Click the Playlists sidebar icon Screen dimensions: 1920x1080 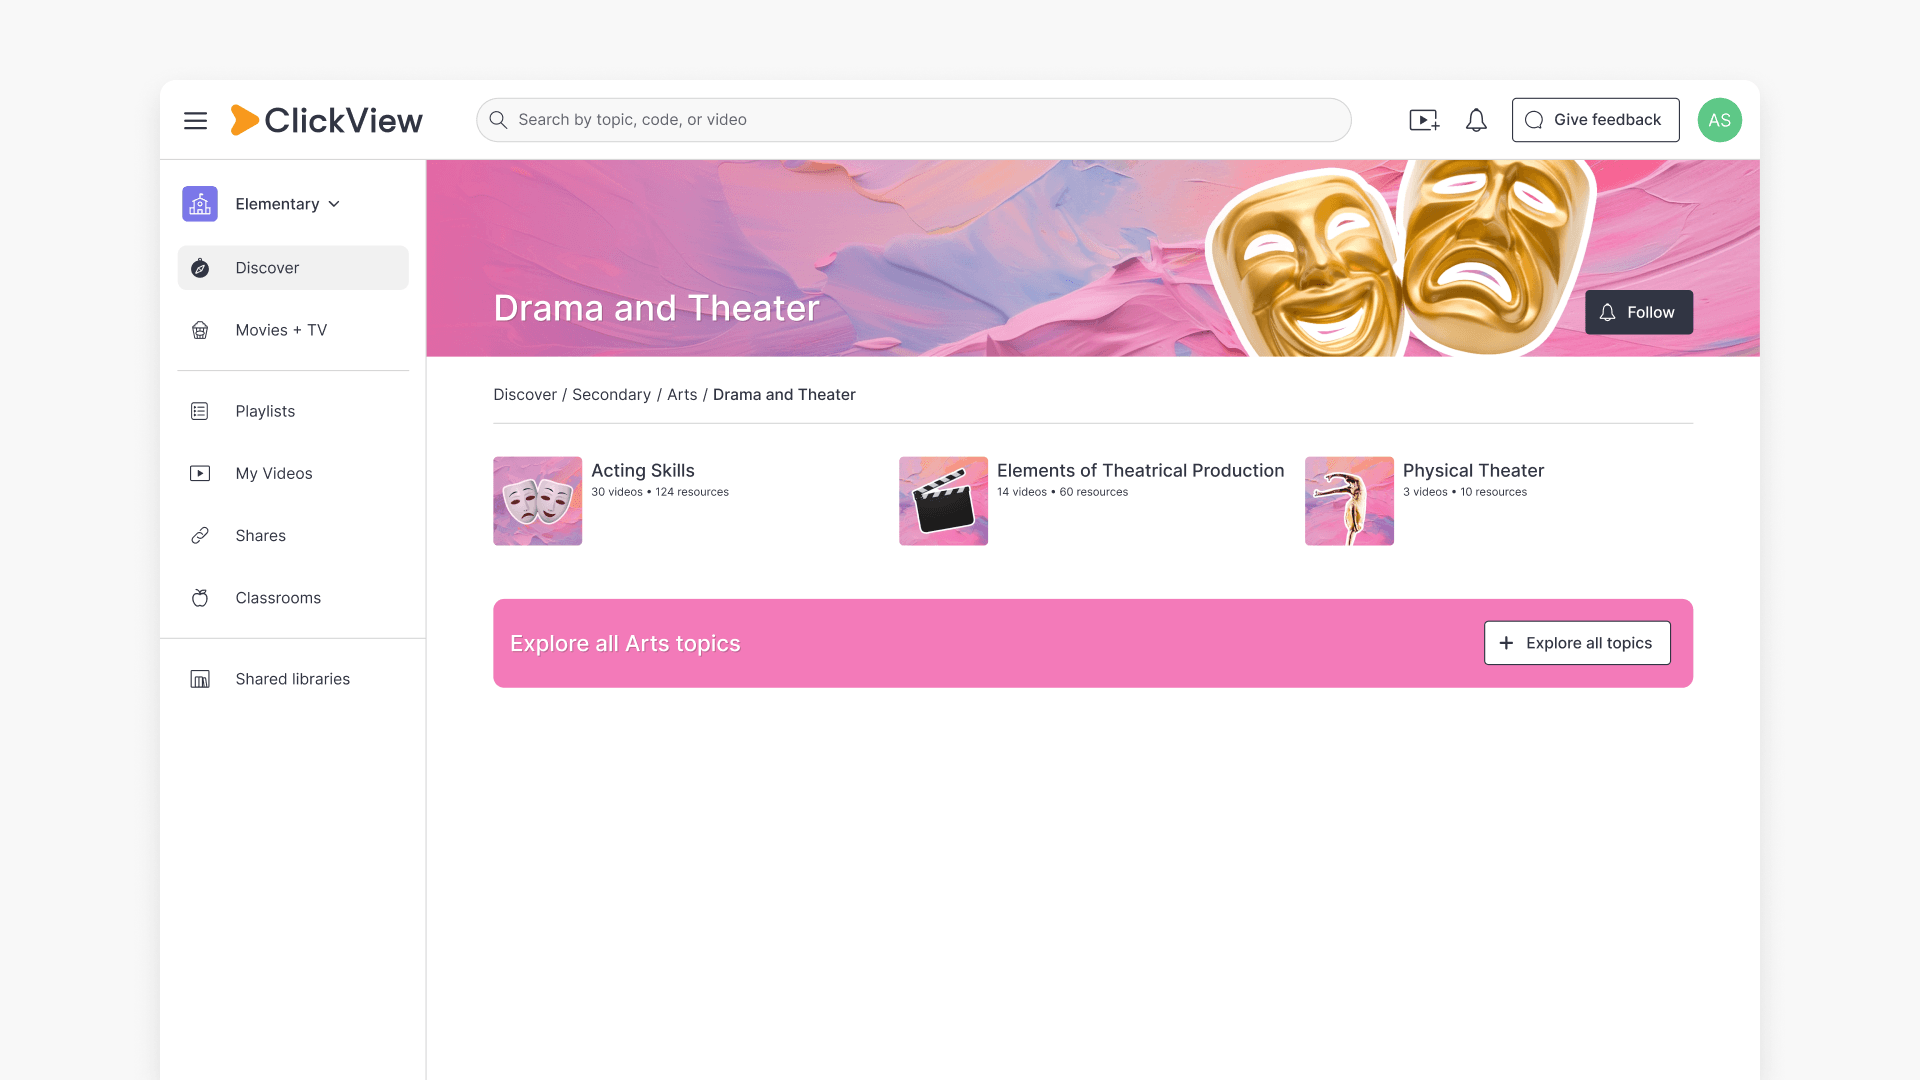pos(200,411)
